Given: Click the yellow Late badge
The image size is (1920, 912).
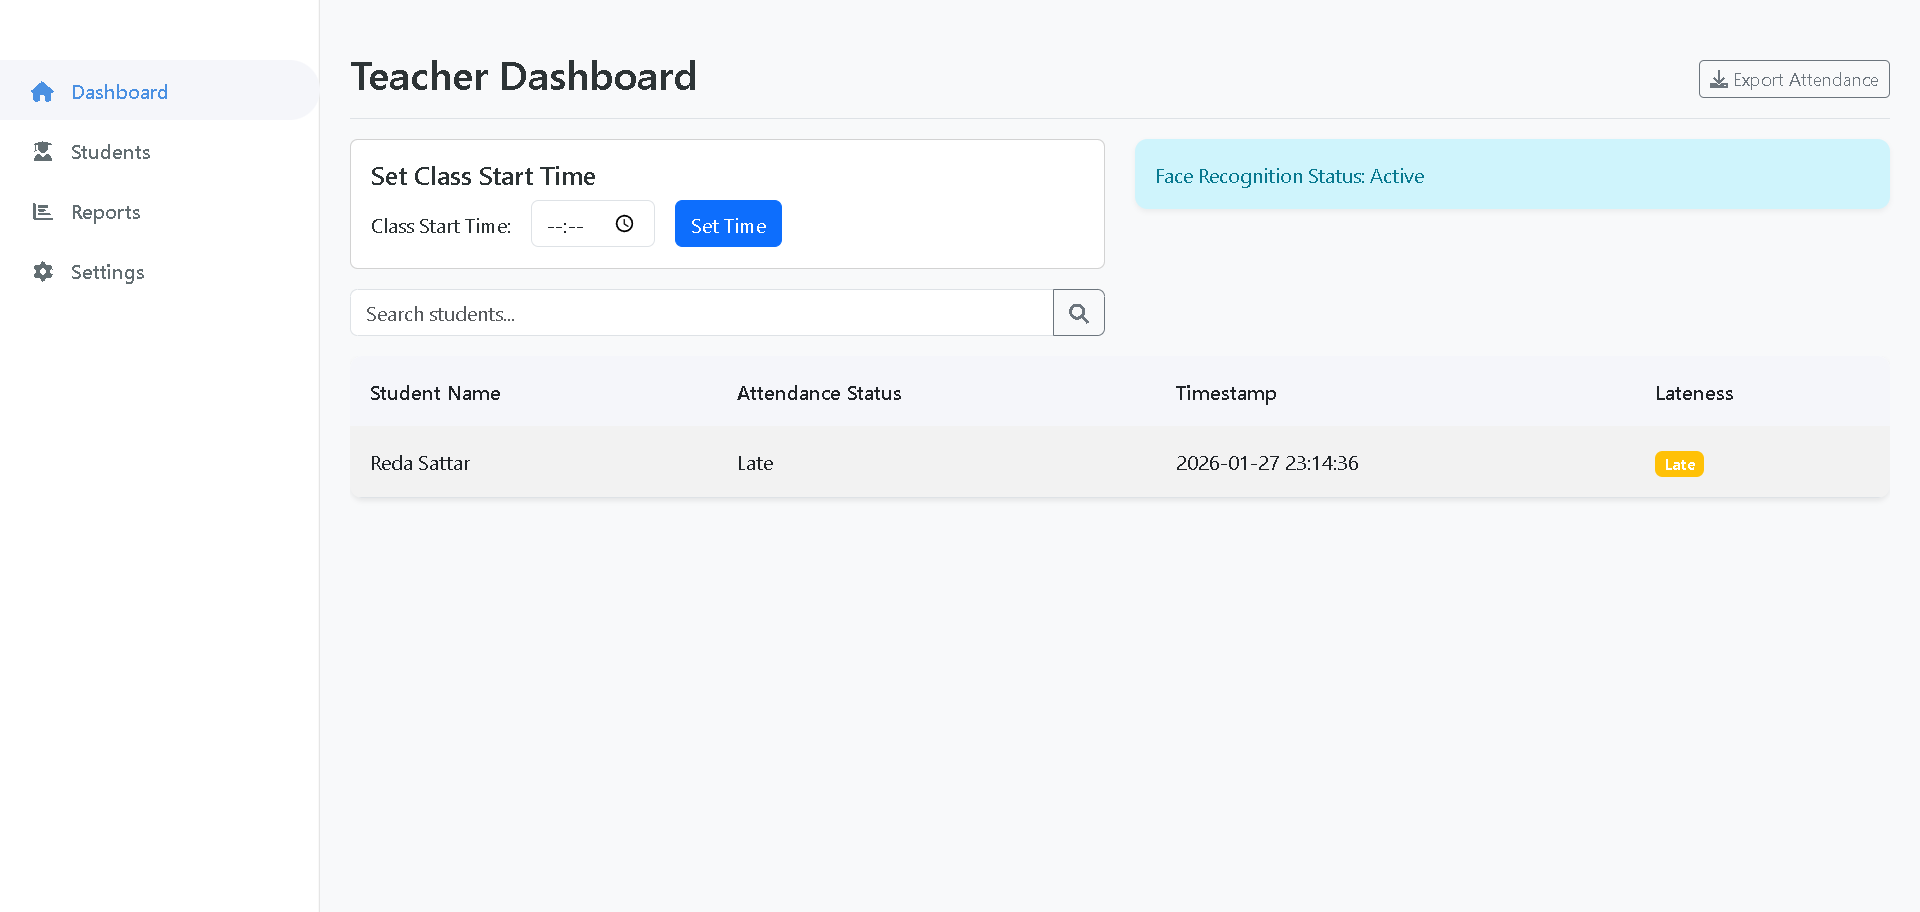Looking at the screenshot, I should click(1678, 464).
